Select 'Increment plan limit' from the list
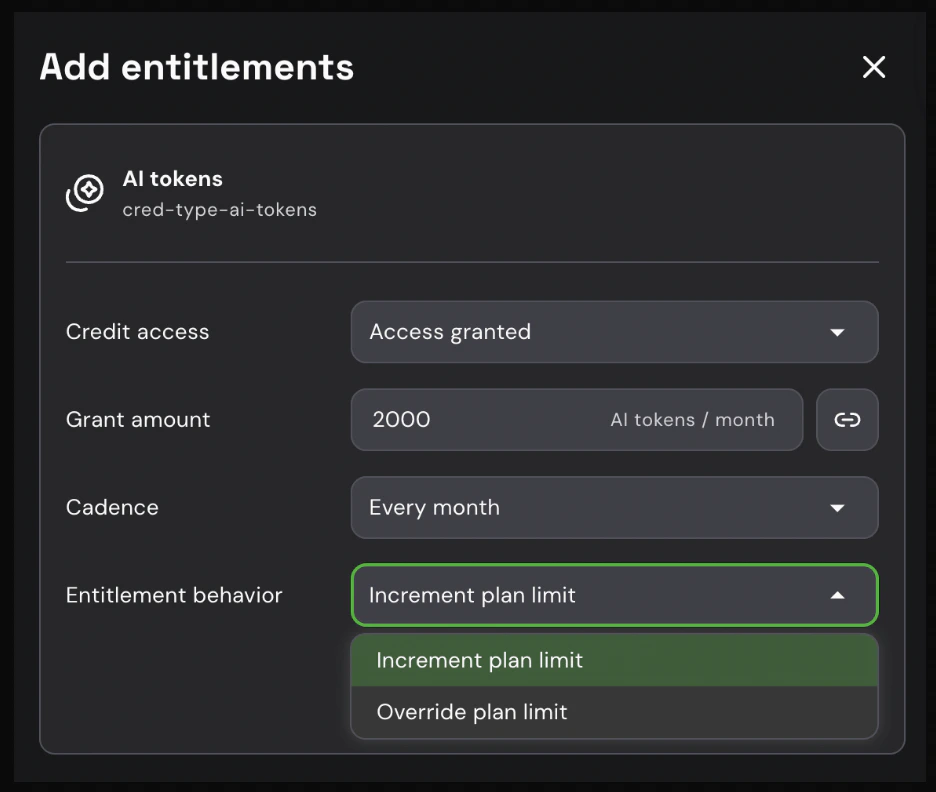 pos(480,661)
